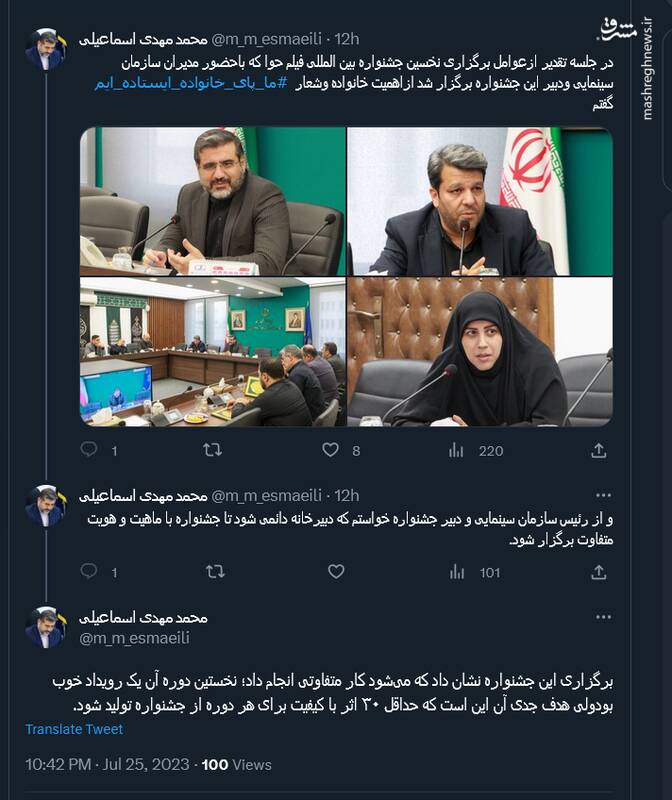Image resolution: width=672 pixels, height=800 pixels.
Task: Like the second tweet in thread
Action: click(336, 571)
